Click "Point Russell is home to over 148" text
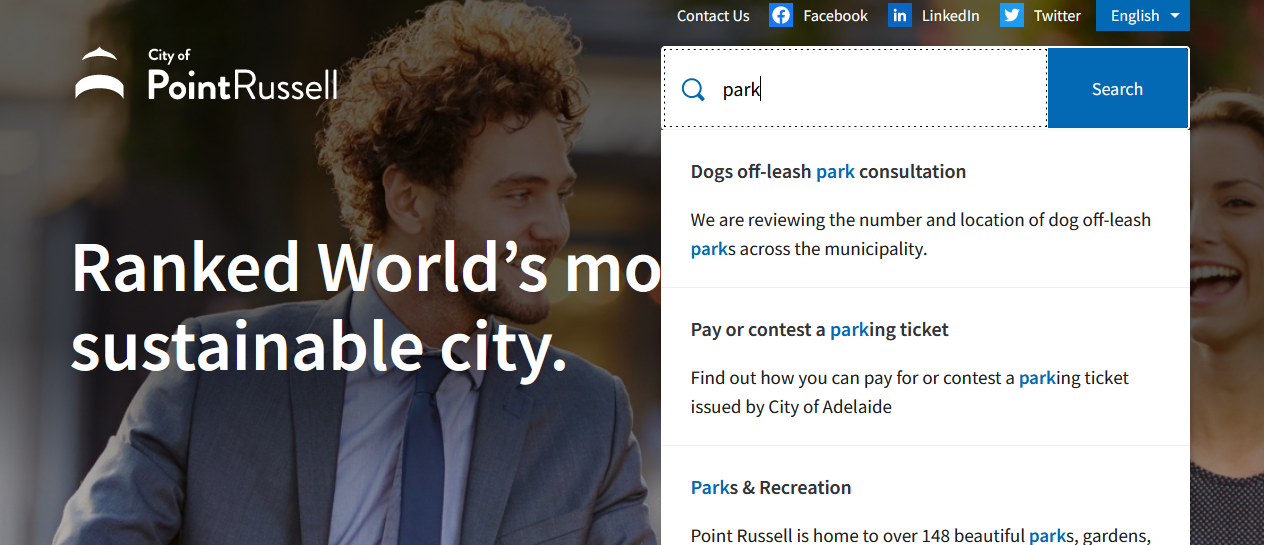This screenshot has width=1264, height=545. click(921, 535)
